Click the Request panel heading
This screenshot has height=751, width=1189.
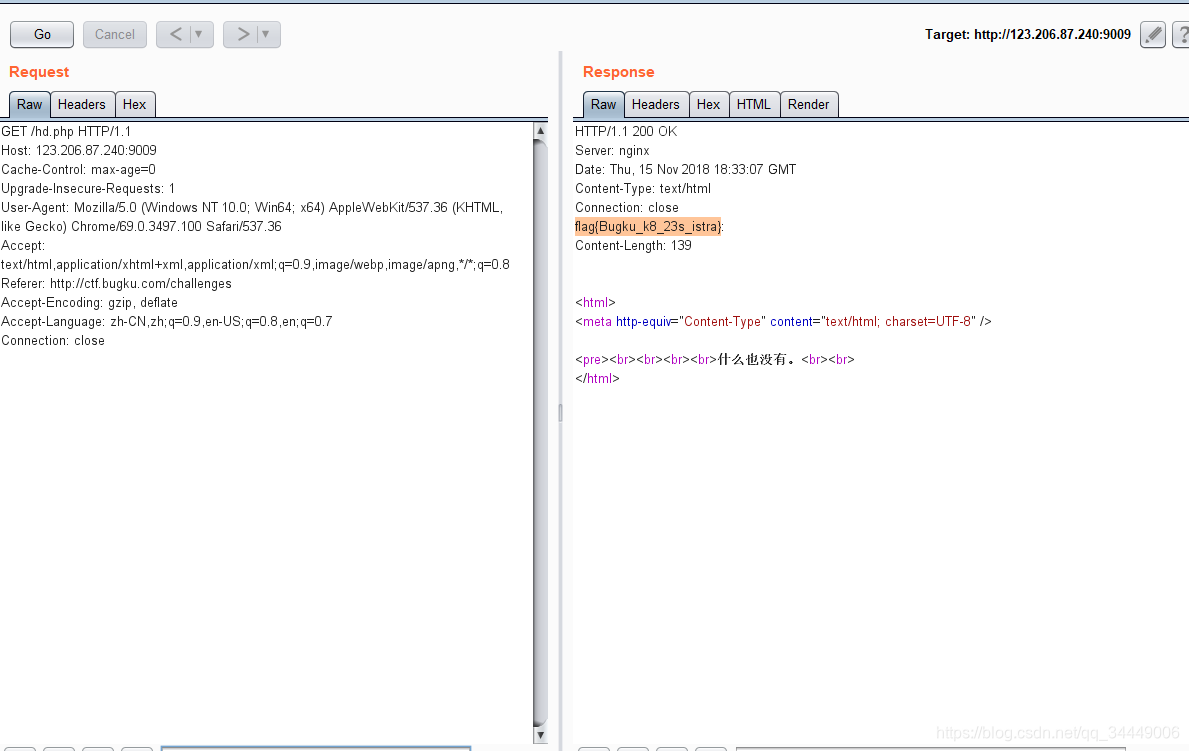[39, 72]
